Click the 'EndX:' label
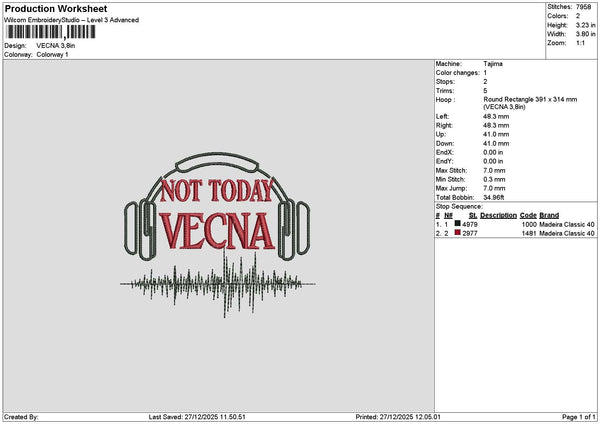Screen dimensions: 600x424 (x=444, y=152)
